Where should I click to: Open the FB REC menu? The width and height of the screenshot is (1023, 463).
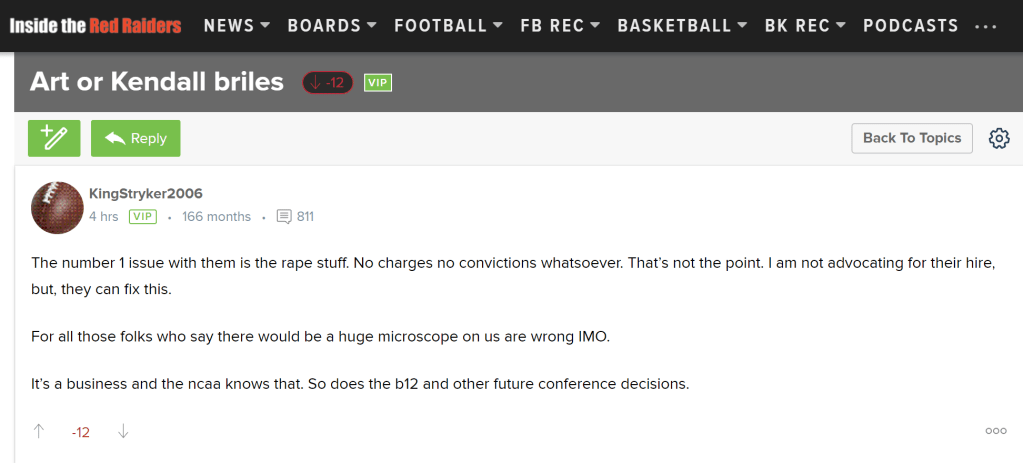click(559, 26)
